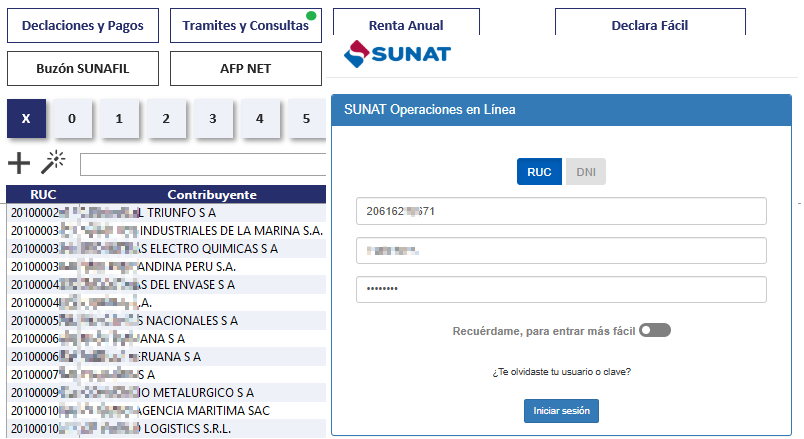Open Buzón SUNAFIL

(83, 68)
